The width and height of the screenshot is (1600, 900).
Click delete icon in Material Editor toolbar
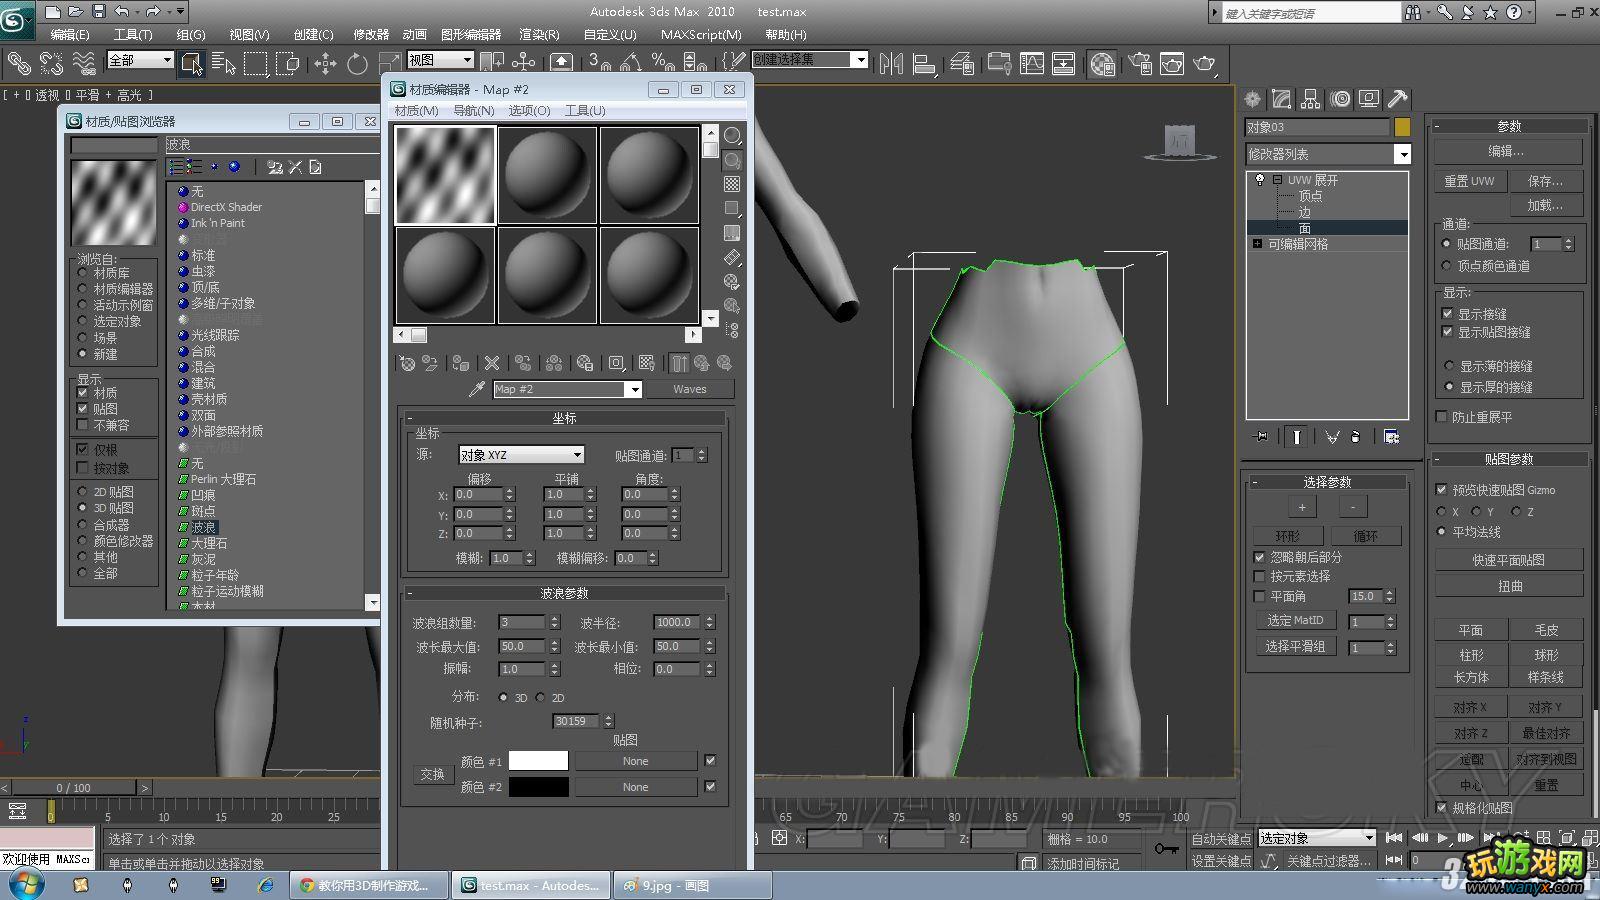pos(491,363)
